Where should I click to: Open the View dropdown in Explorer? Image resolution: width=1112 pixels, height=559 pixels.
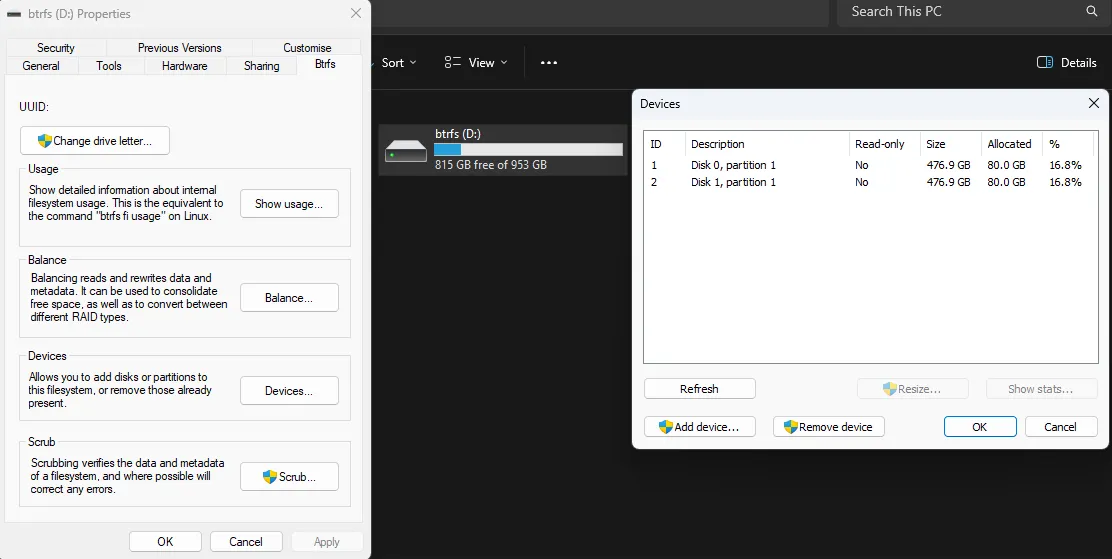click(x=476, y=62)
